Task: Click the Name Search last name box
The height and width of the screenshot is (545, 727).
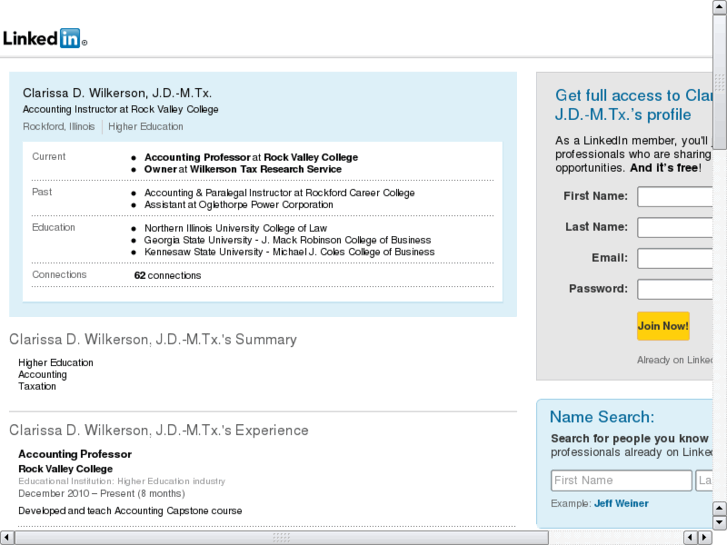Action: pos(704,481)
